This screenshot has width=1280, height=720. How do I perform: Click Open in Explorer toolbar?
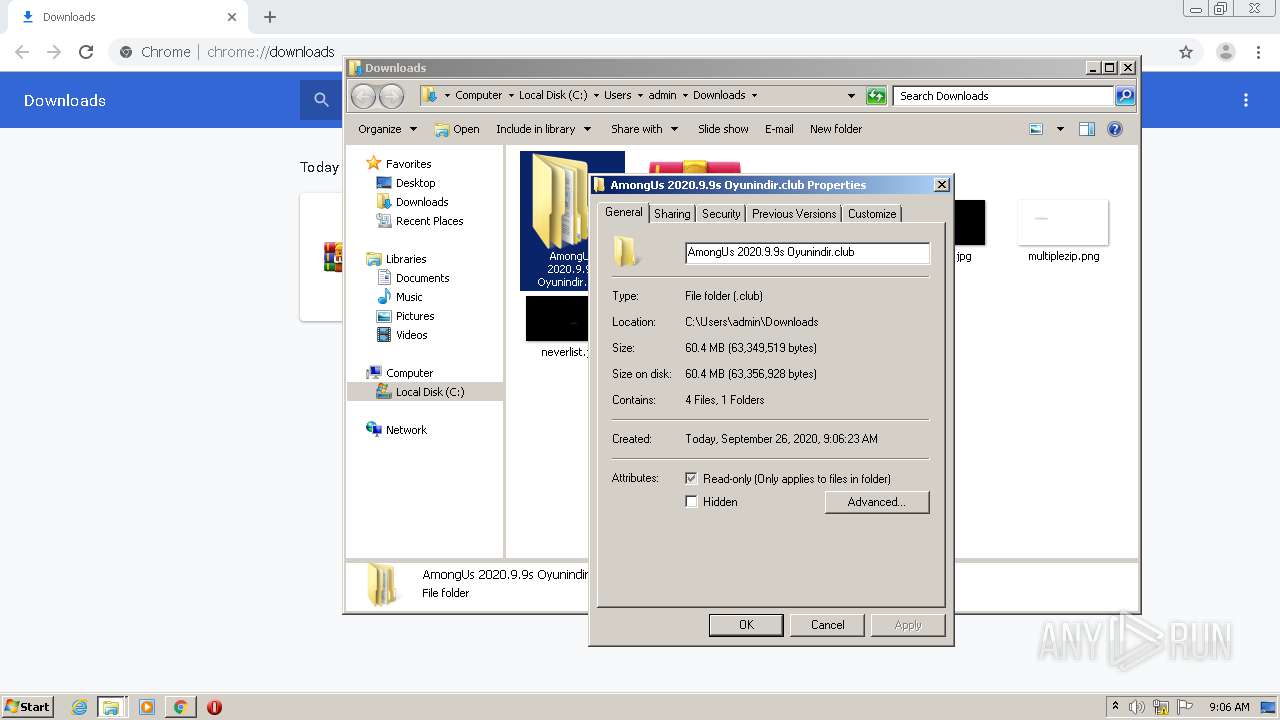[x=457, y=129]
